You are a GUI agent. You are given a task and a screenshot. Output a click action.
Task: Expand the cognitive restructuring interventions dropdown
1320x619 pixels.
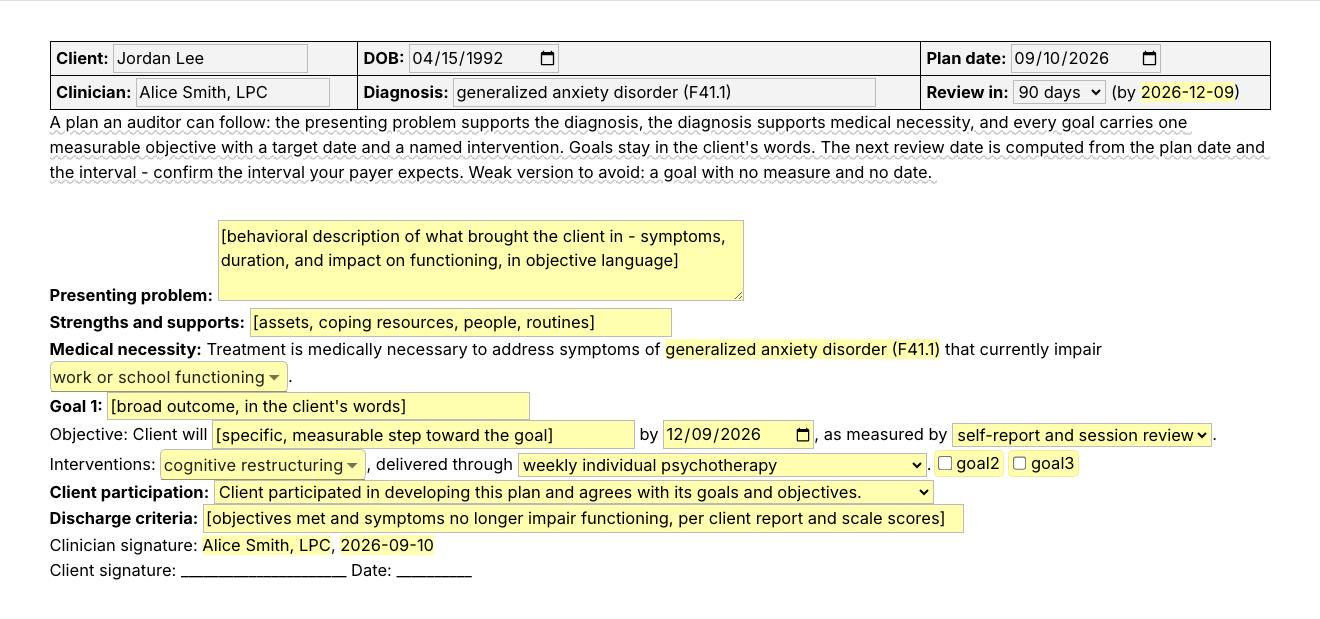[263, 465]
